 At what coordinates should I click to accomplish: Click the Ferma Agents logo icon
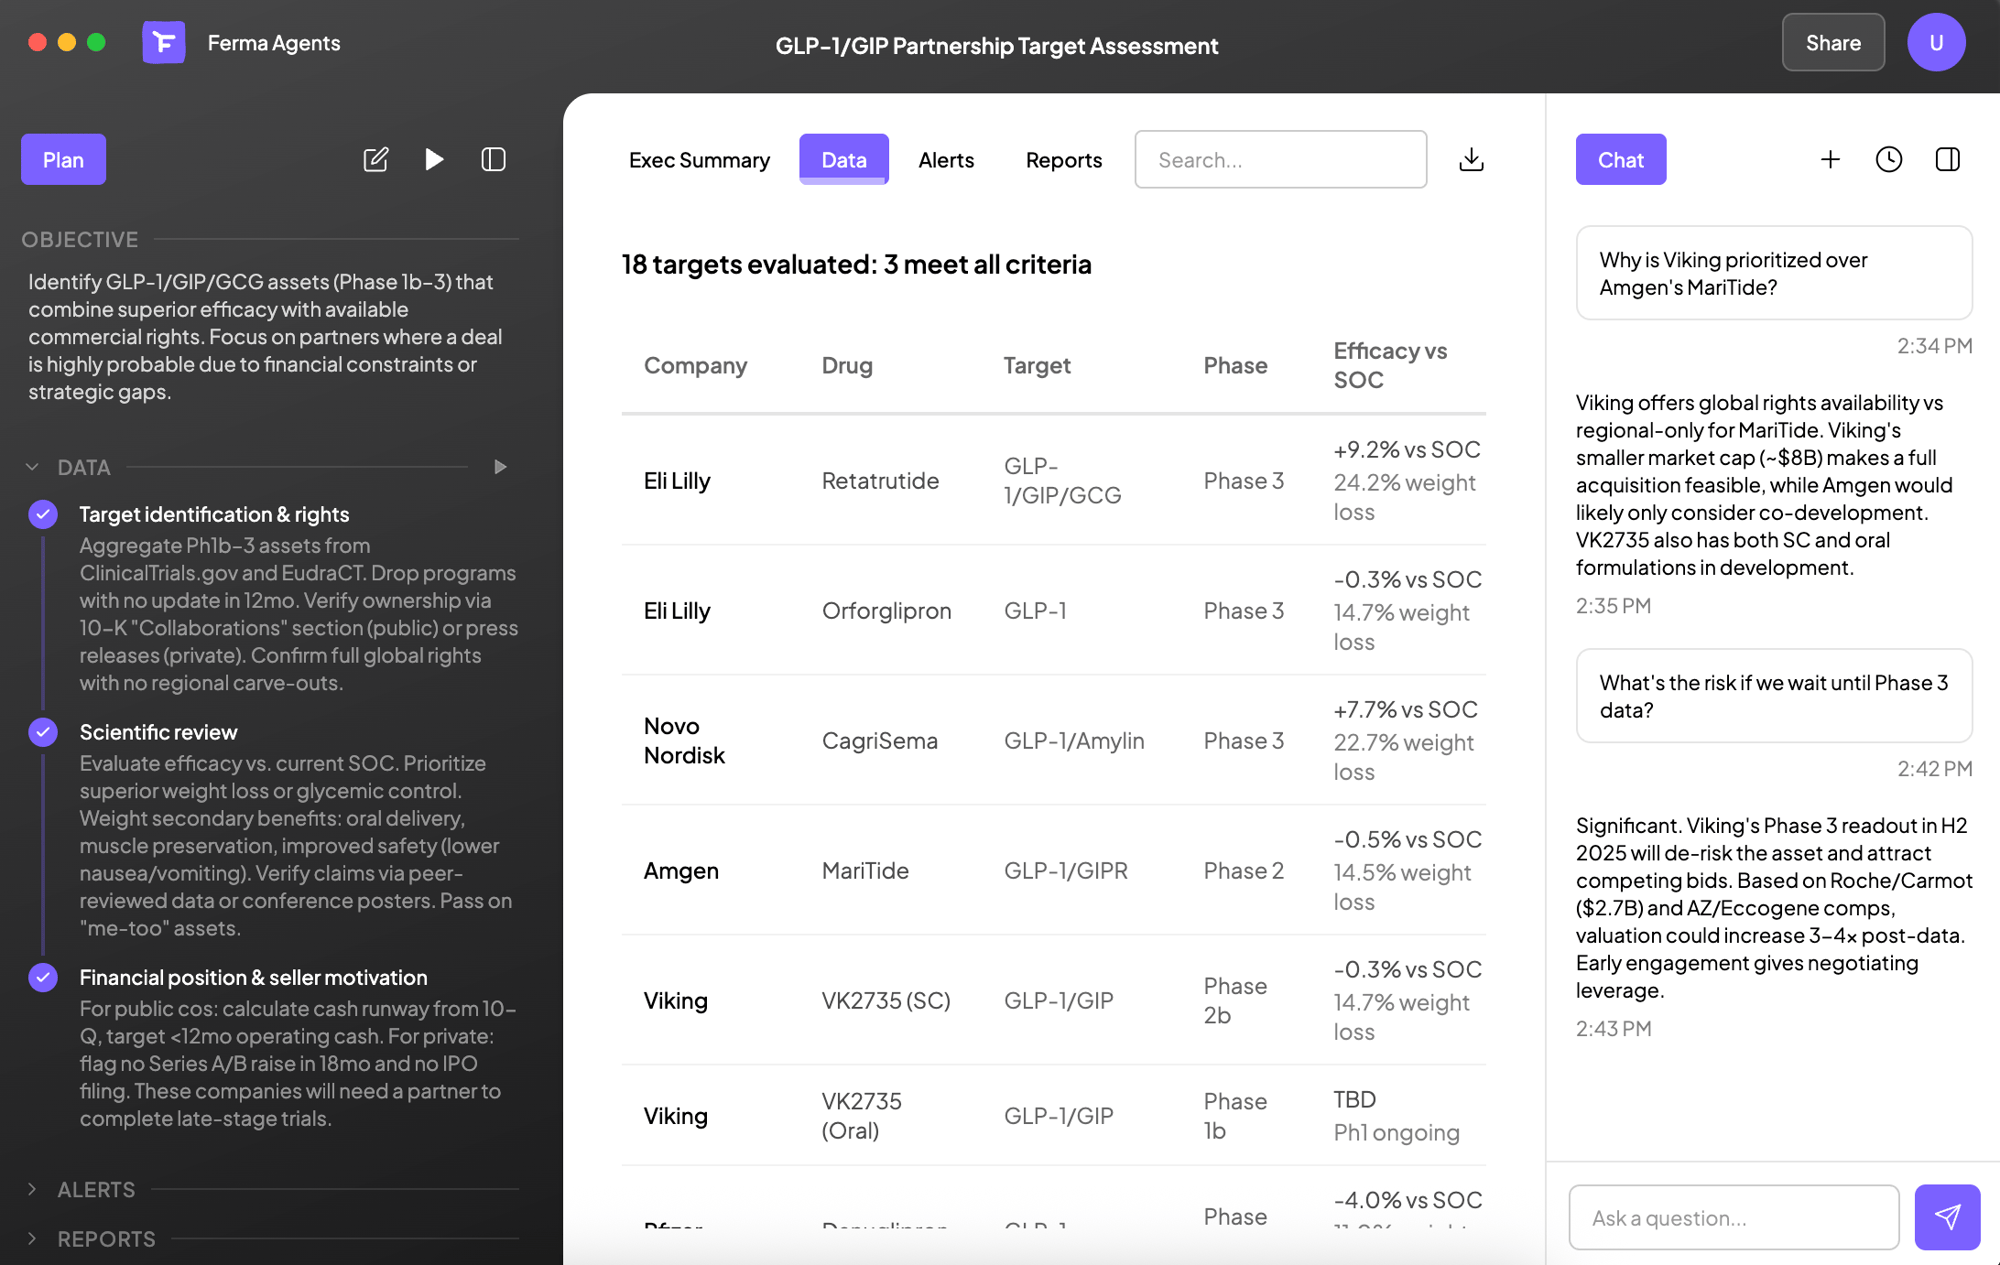click(164, 43)
